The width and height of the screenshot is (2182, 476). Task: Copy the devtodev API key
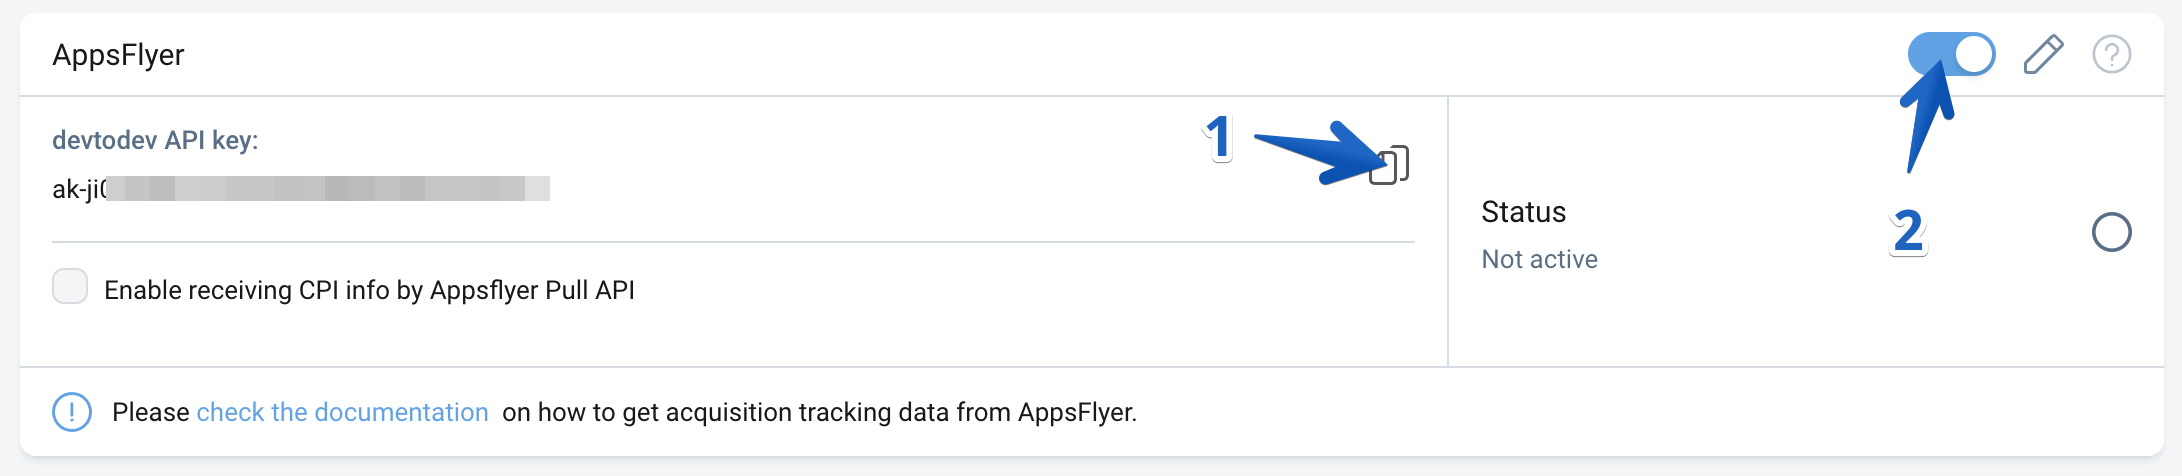pyautogui.click(x=1390, y=165)
